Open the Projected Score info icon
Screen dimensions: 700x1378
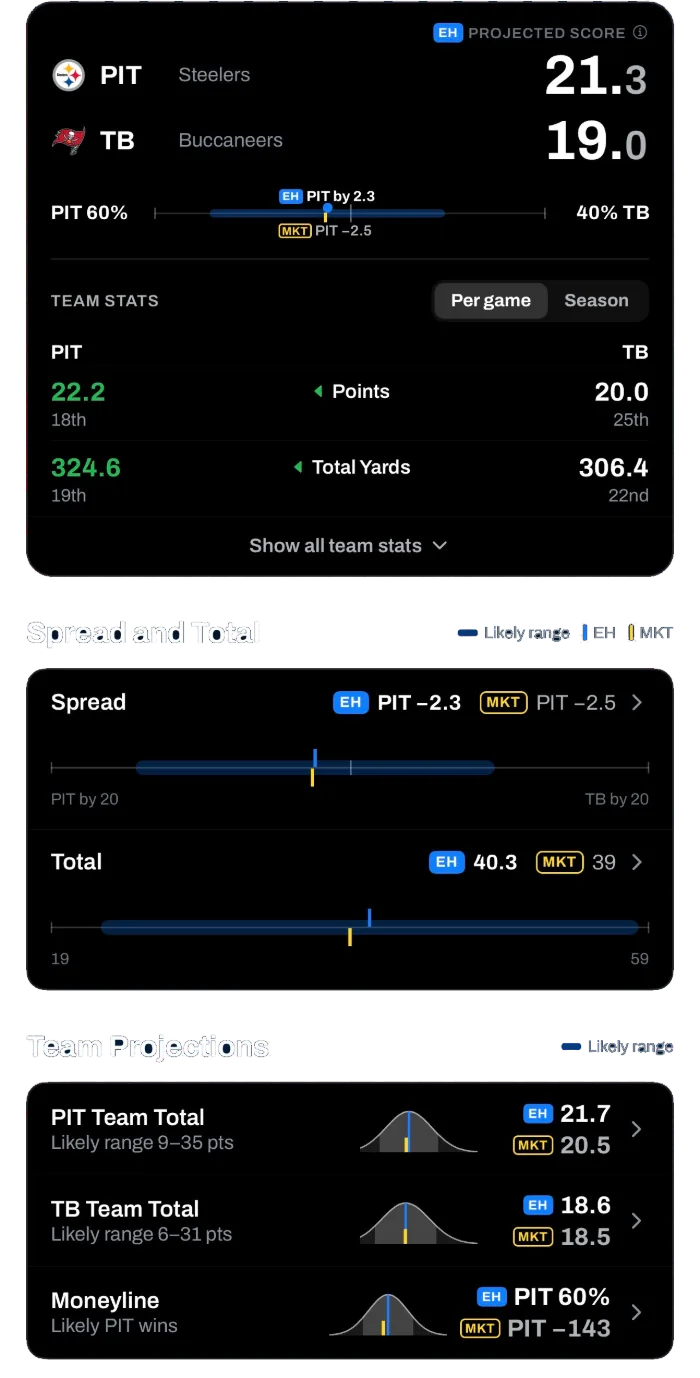[640, 32]
